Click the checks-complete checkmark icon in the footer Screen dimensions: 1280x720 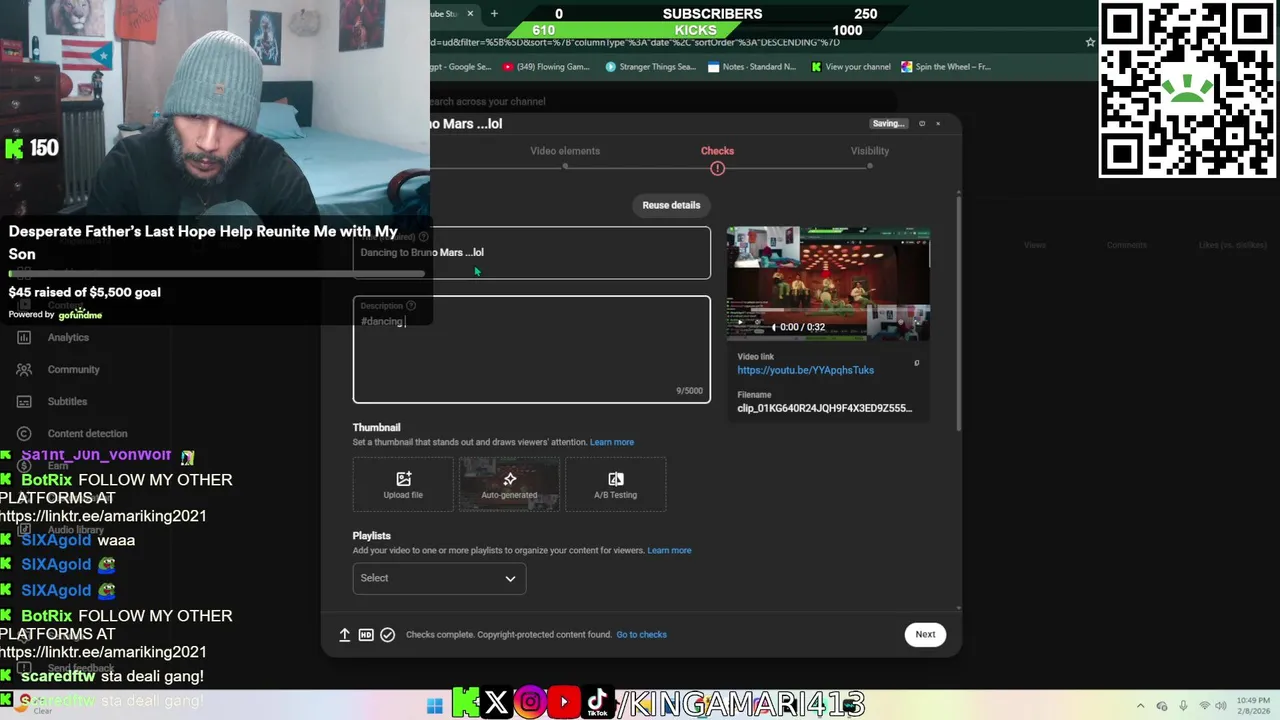pyautogui.click(x=388, y=635)
